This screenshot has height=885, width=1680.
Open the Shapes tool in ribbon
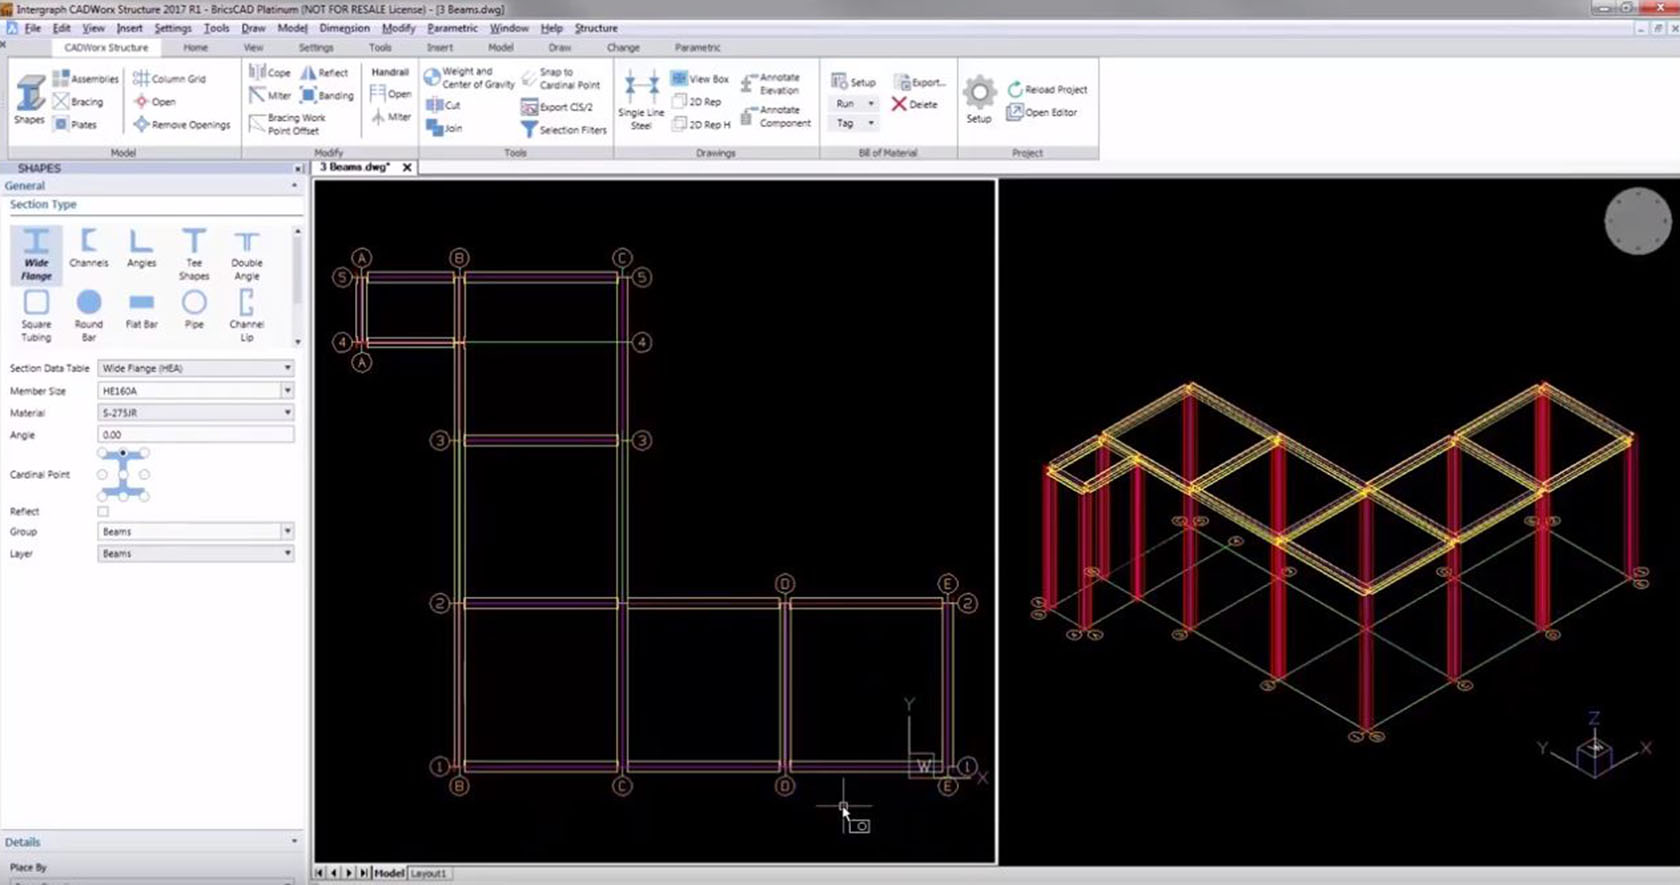29,99
